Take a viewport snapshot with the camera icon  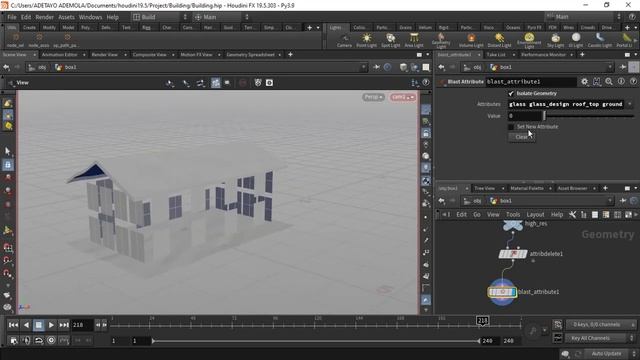coord(269,83)
